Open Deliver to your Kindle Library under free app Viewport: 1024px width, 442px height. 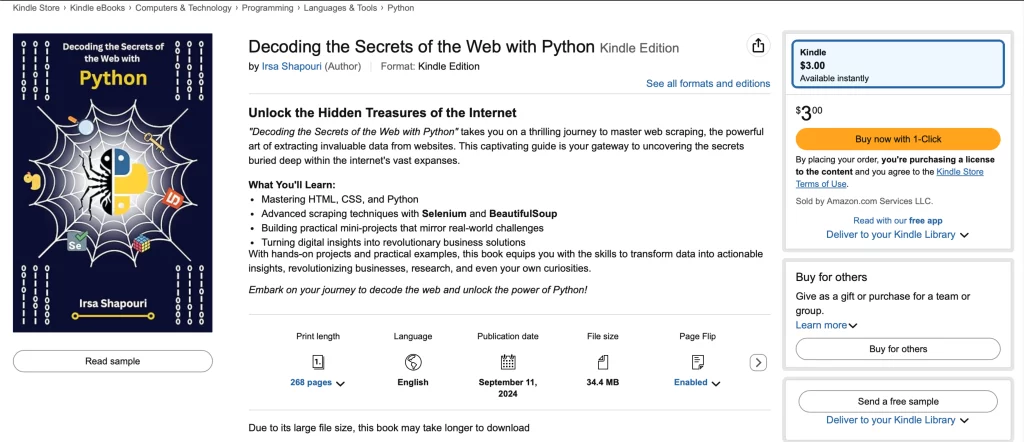point(897,234)
